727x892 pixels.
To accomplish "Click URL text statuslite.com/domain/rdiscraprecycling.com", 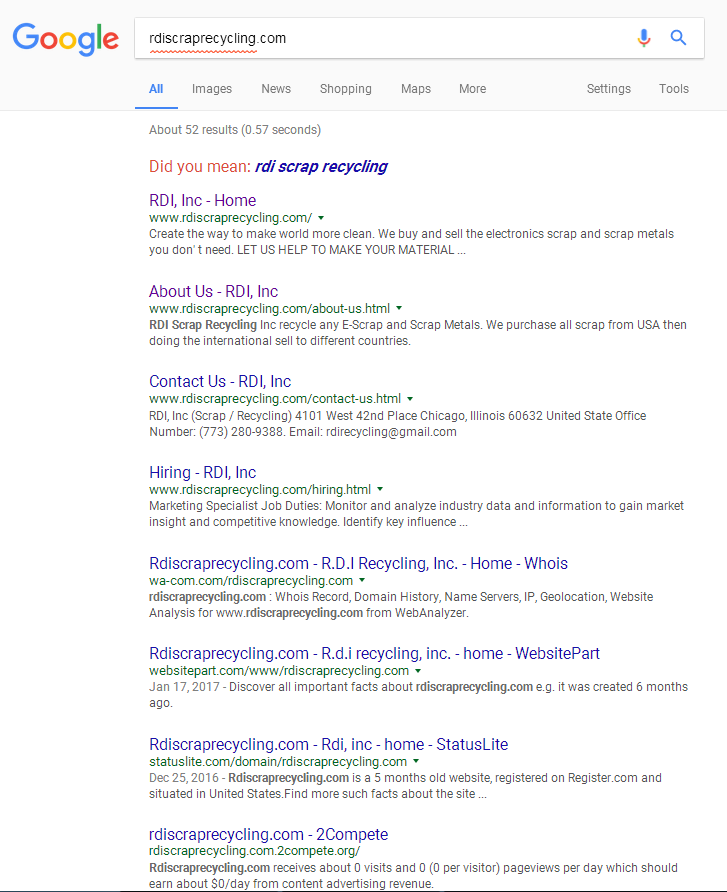I will click(x=278, y=761).
